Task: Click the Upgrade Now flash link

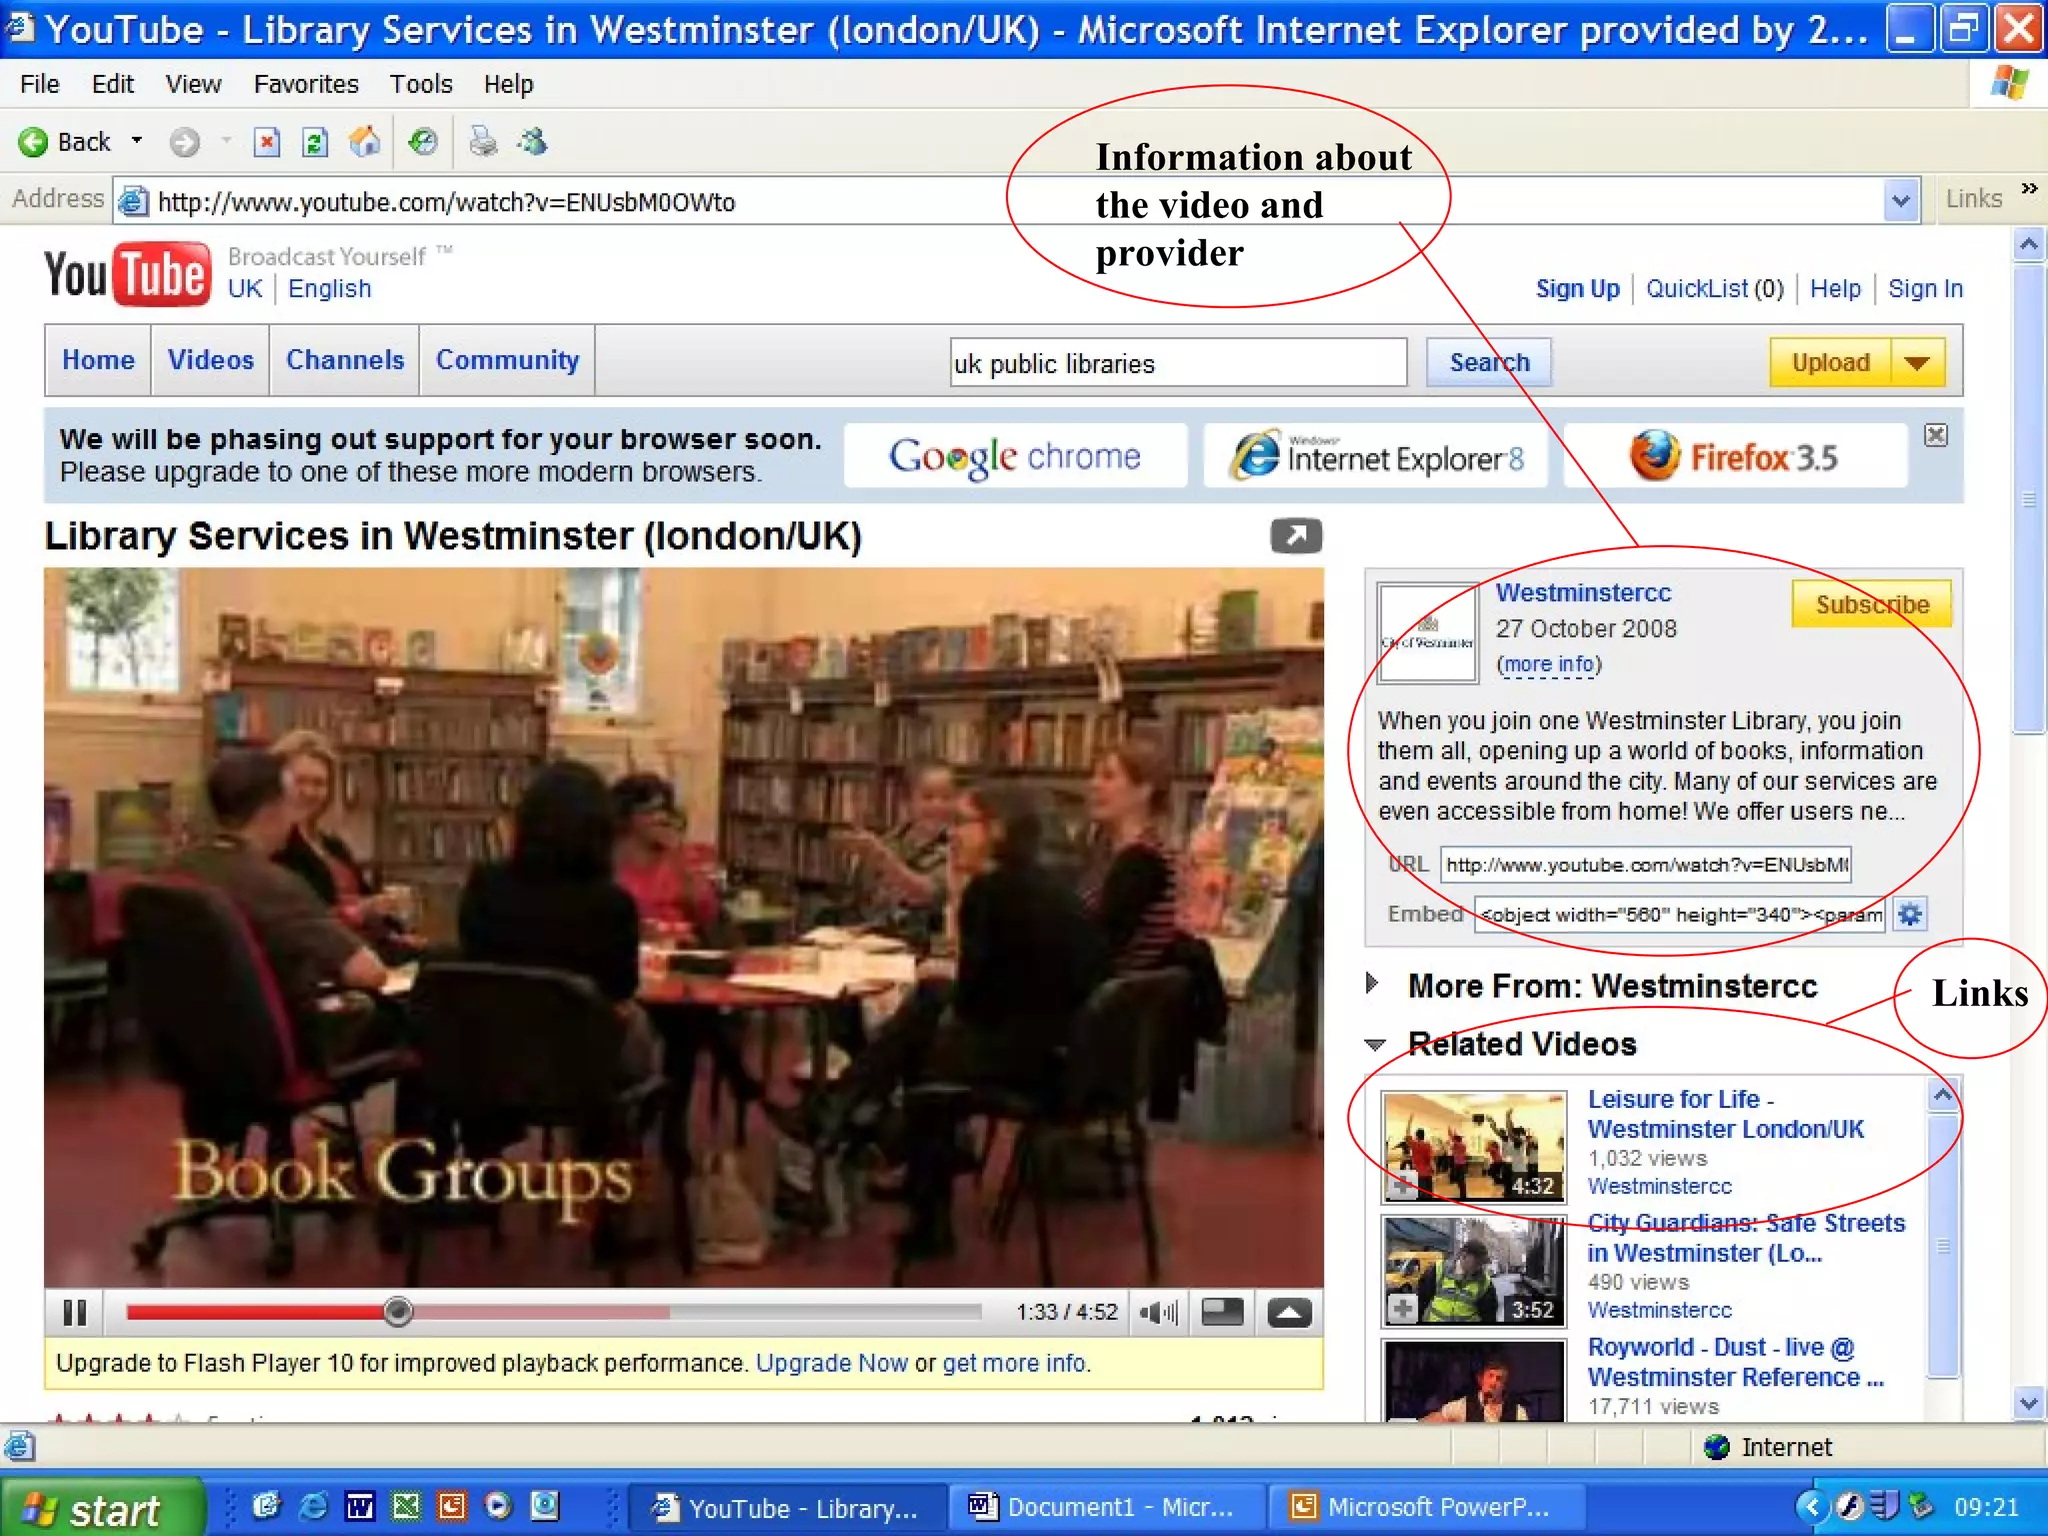Action: [x=831, y=1364]
